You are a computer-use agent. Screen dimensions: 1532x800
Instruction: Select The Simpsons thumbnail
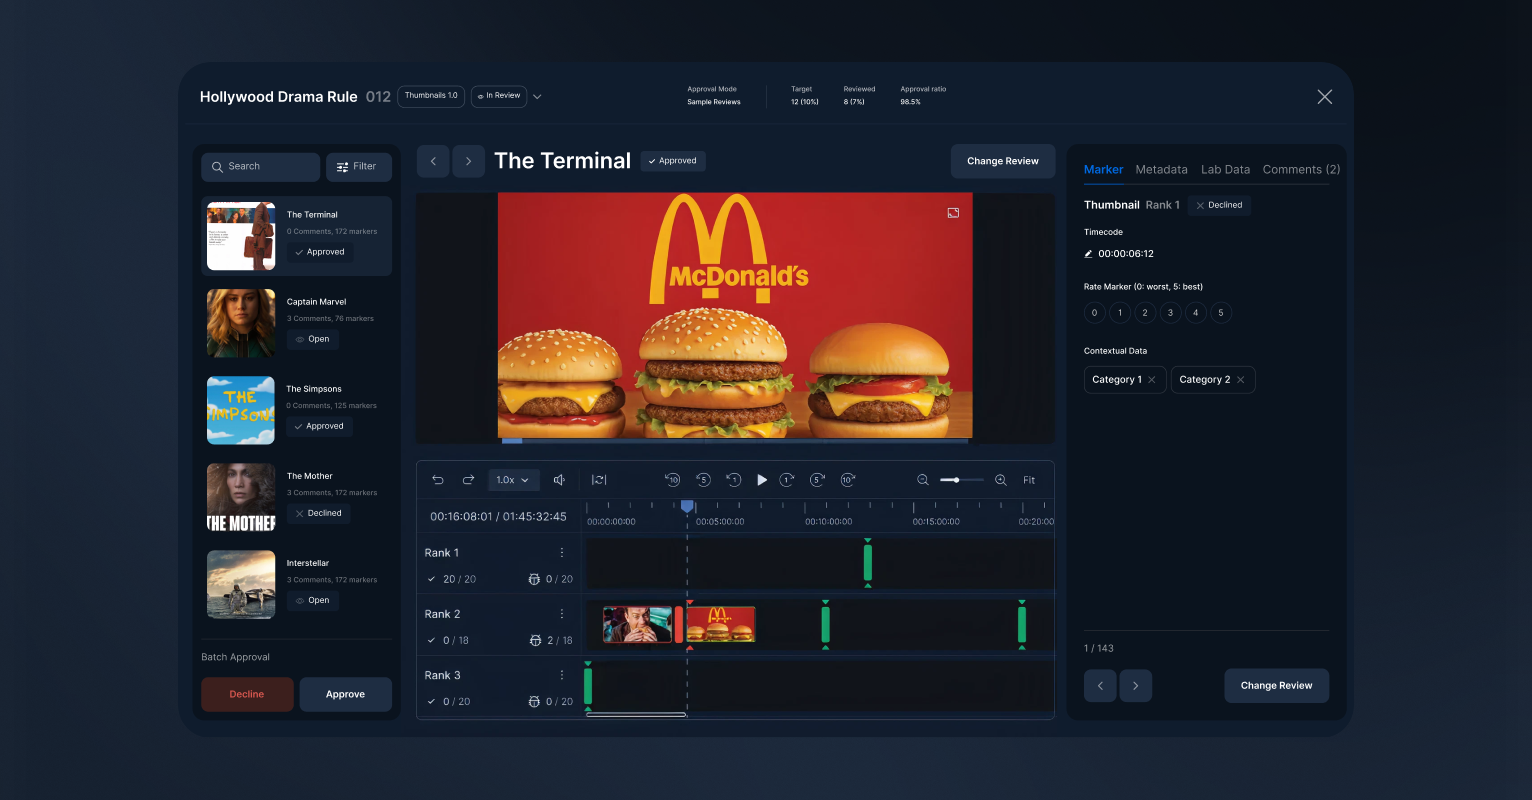pos(241,411)
